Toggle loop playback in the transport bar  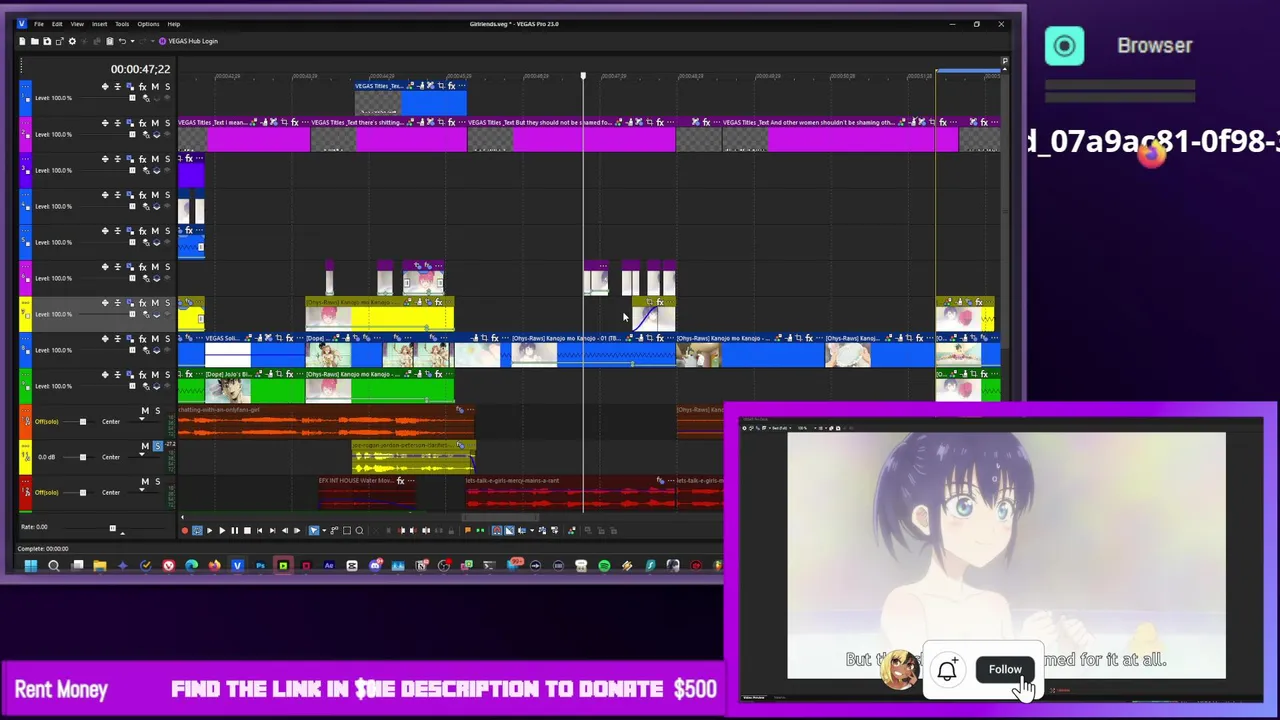coord(197,531)
